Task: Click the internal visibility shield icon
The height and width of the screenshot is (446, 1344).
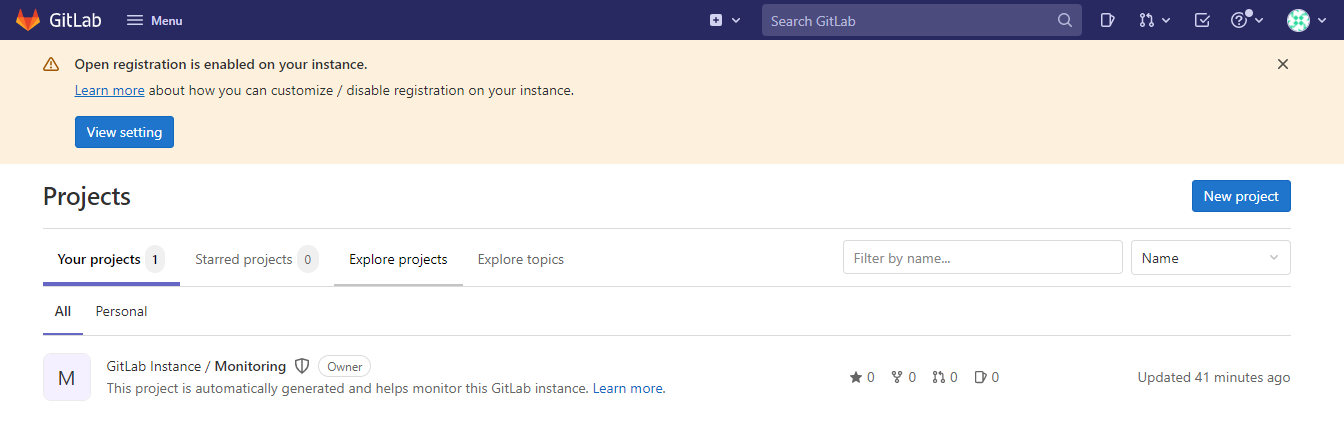Action: tap(302, 366)
